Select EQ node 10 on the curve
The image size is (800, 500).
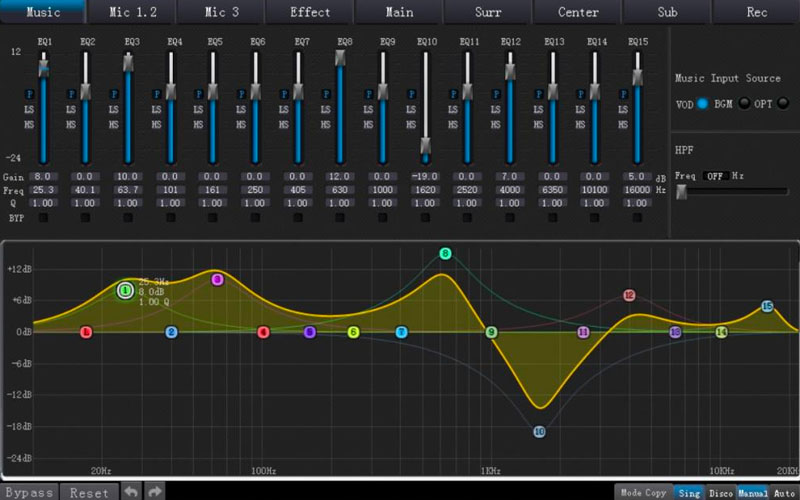pos(539,432)
